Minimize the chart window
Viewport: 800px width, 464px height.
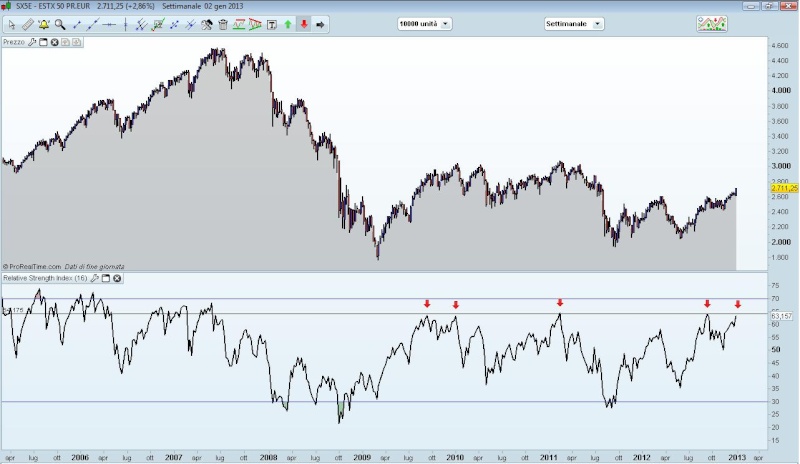click(751, 6)
